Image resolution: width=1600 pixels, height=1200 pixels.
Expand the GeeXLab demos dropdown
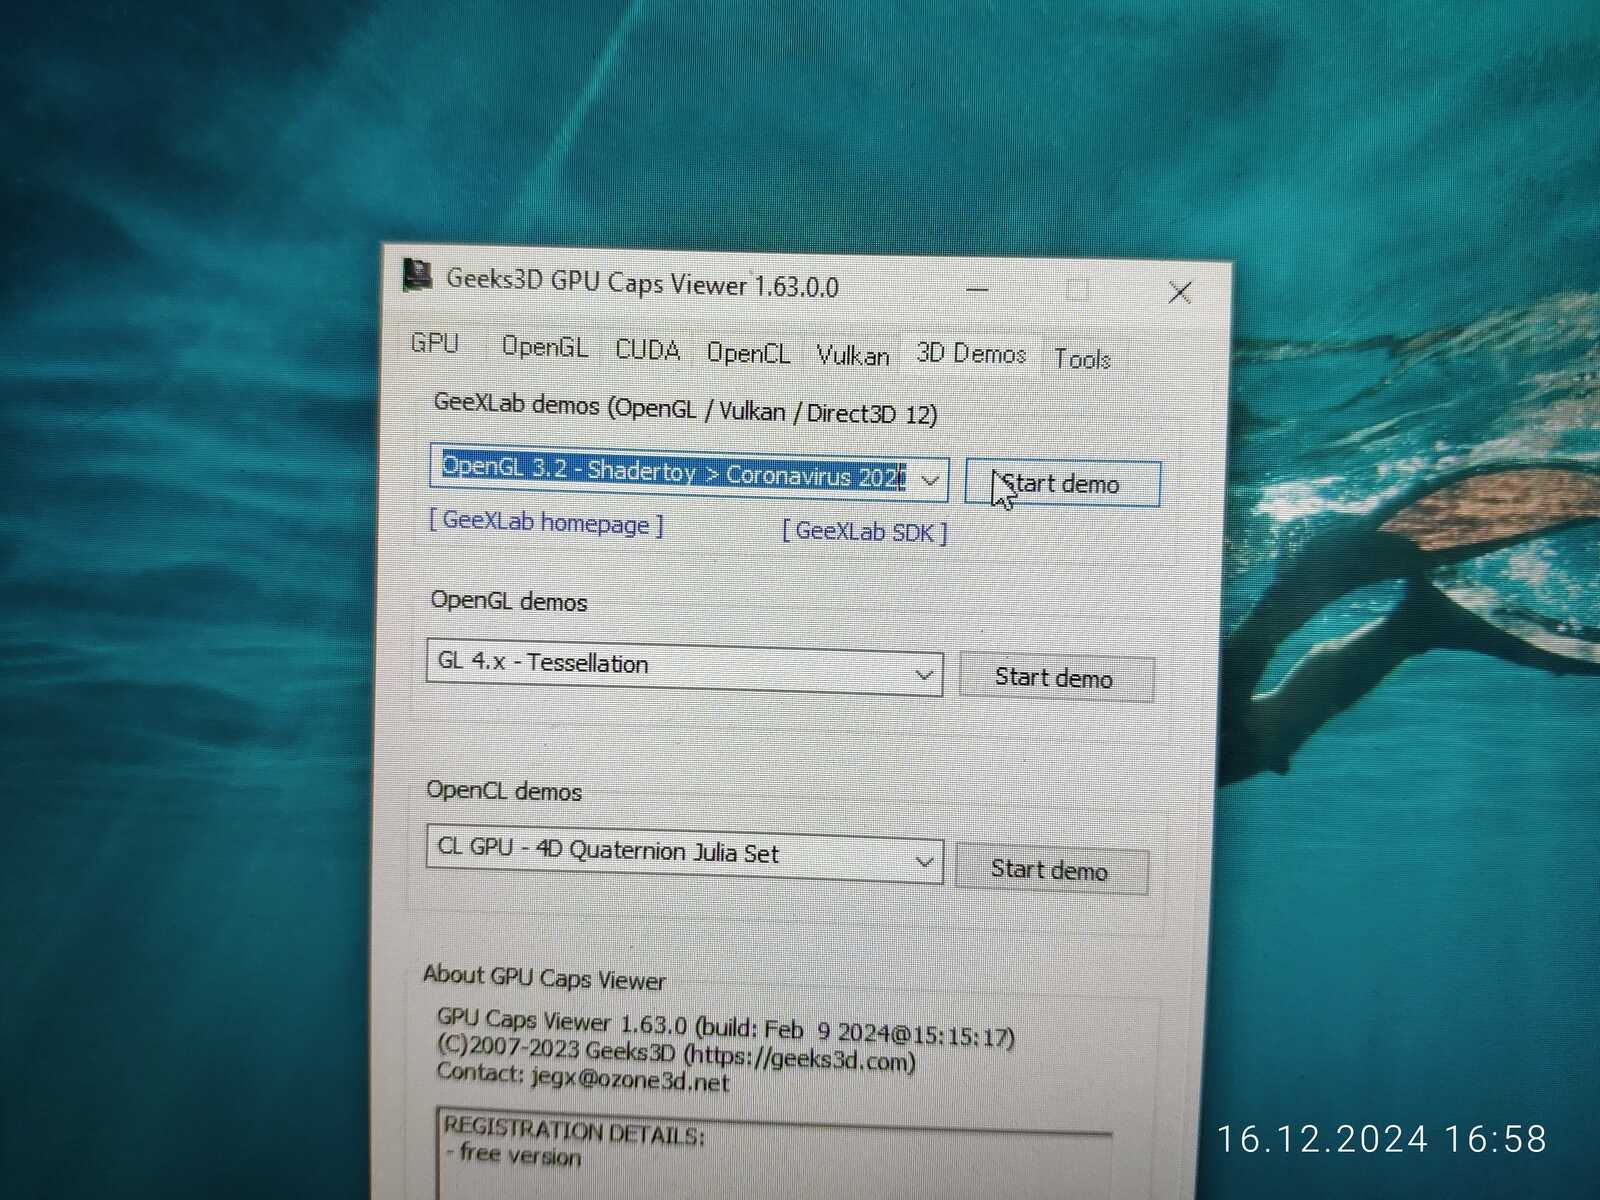pyautogui.click(x=930, y=480)
